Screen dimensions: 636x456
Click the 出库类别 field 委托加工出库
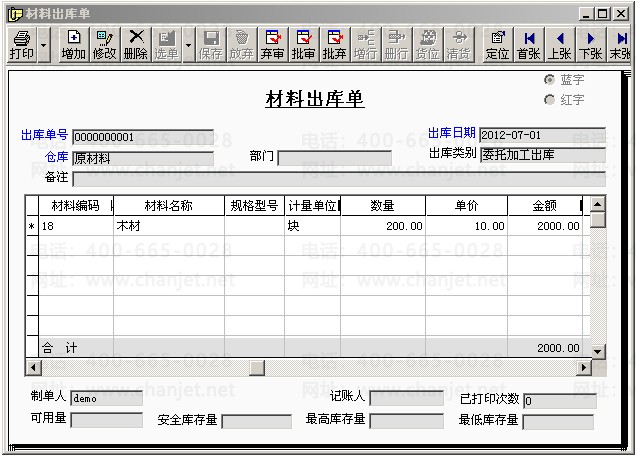point(543,155)
